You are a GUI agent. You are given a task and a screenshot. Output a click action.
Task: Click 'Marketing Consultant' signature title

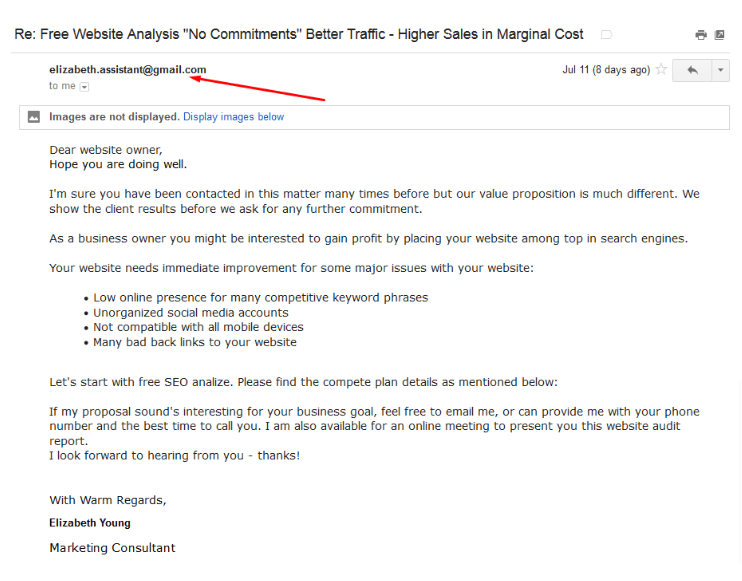coord(112,548)
